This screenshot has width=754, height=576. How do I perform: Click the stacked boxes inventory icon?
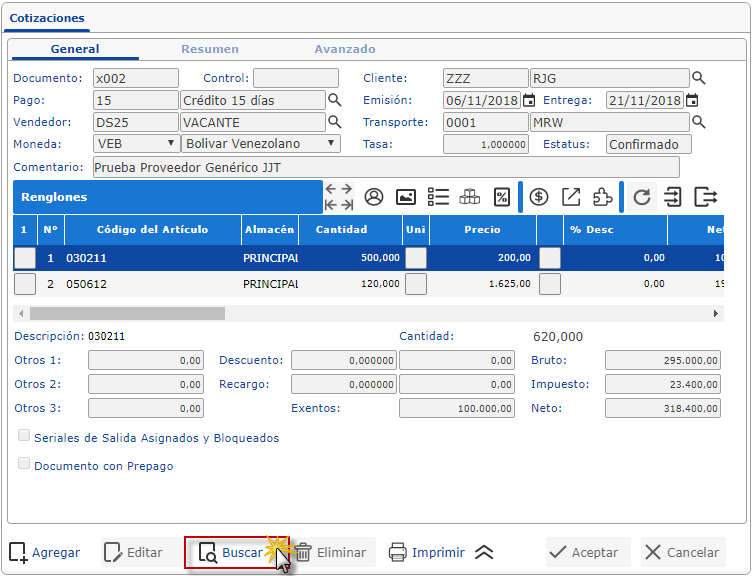[470, 197]
